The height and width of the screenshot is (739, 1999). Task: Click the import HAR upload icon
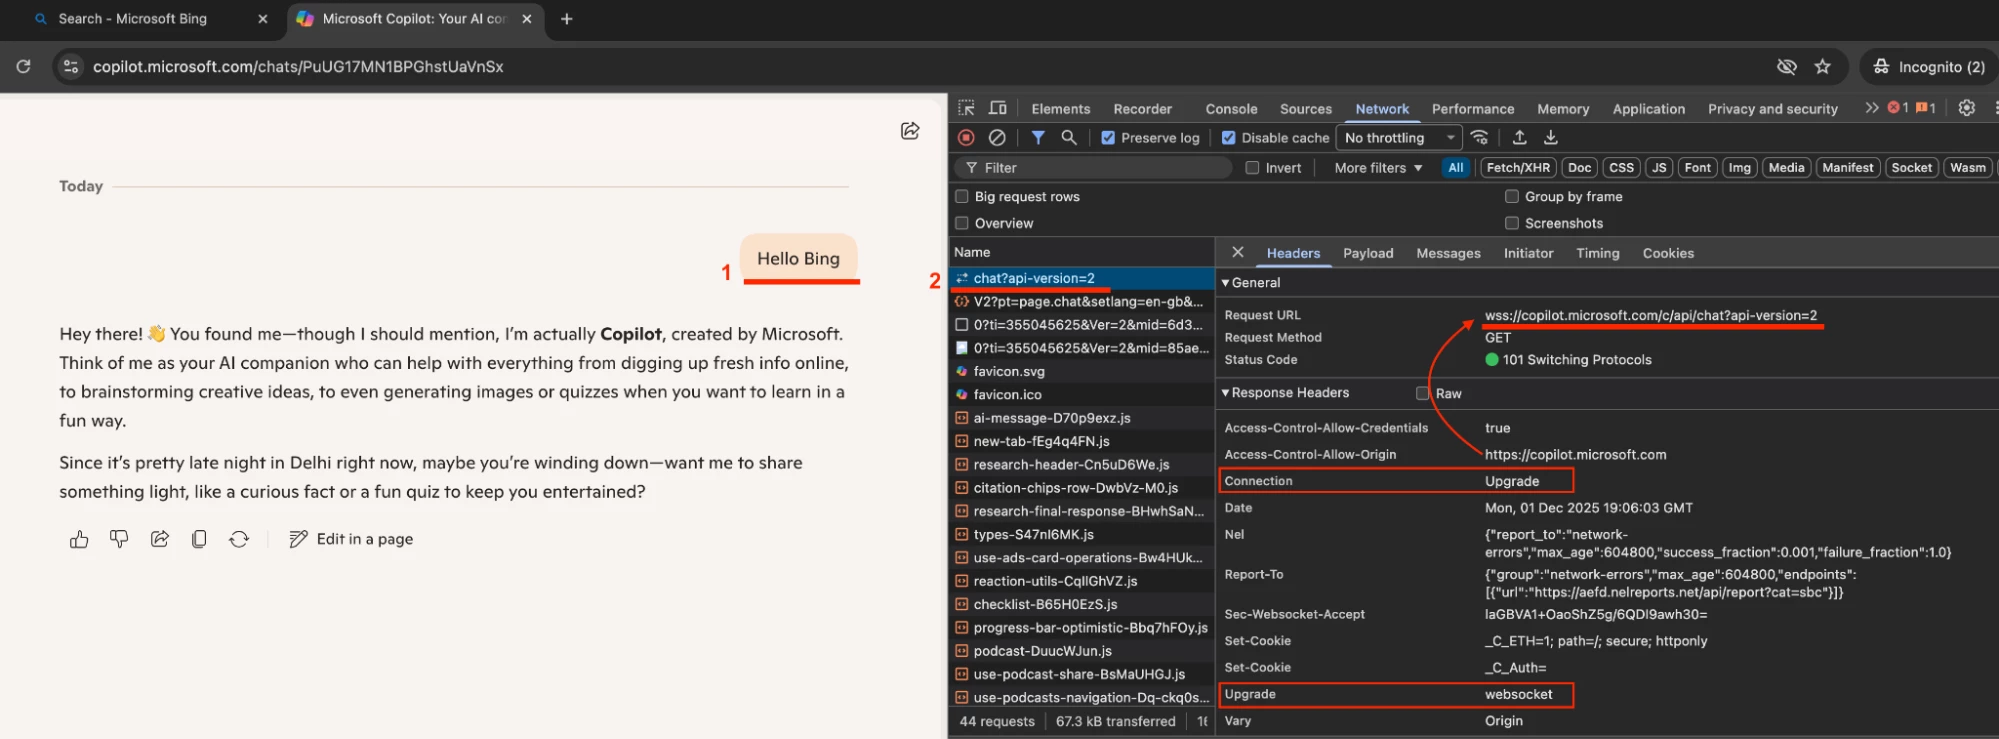tap(1519, 138)
